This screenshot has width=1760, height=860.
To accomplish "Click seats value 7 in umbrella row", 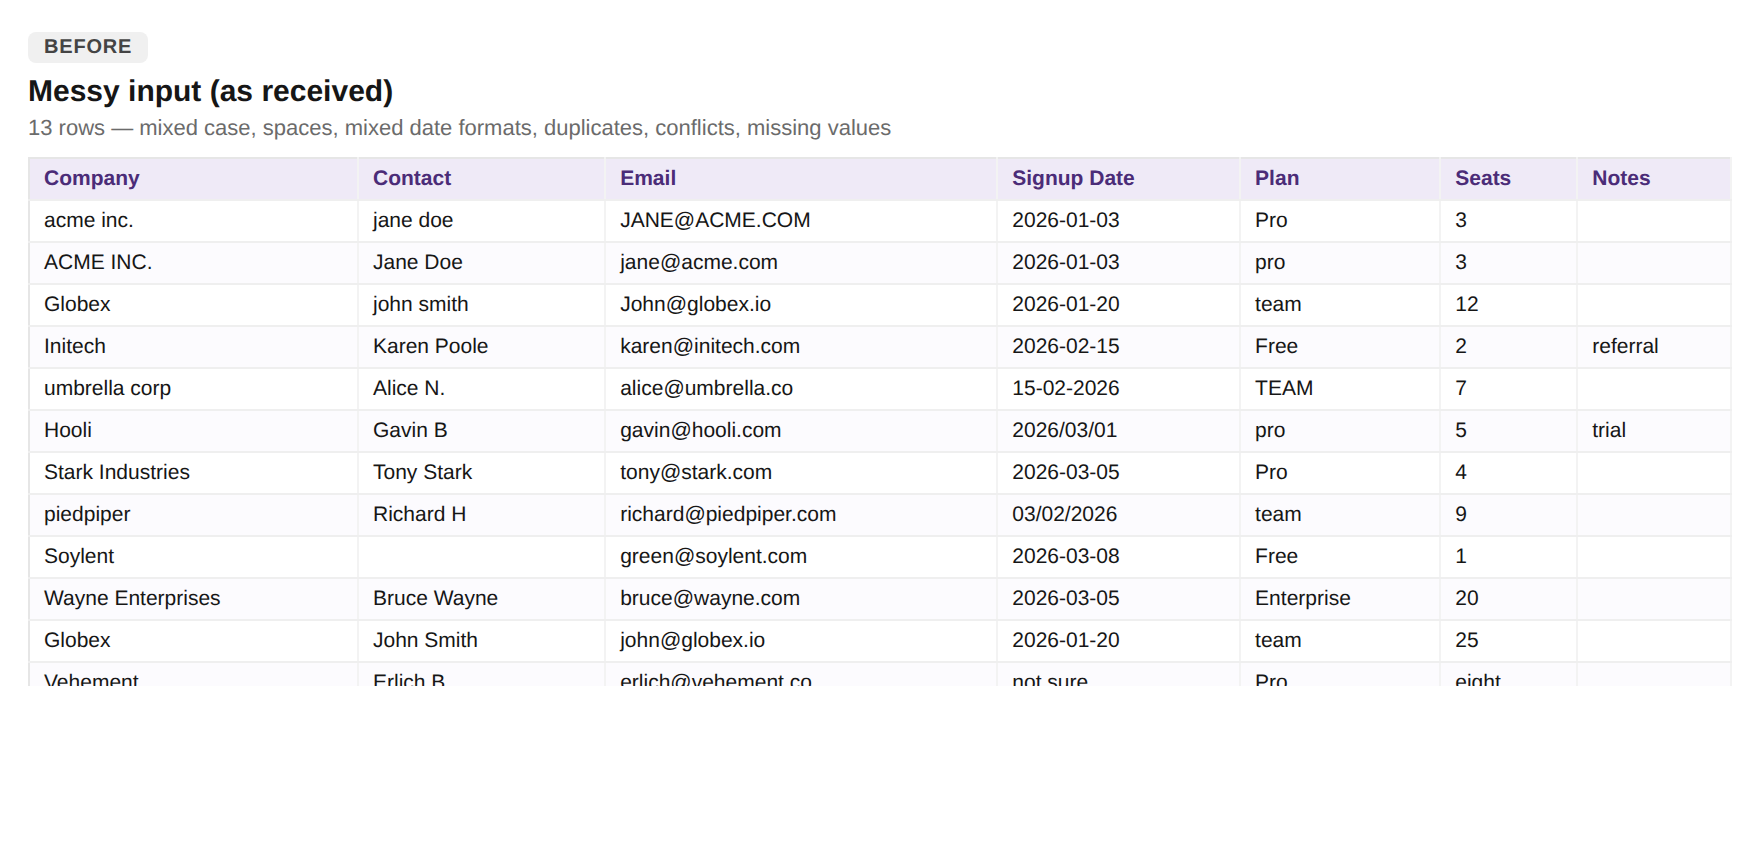I will (x=1508, y=389).
